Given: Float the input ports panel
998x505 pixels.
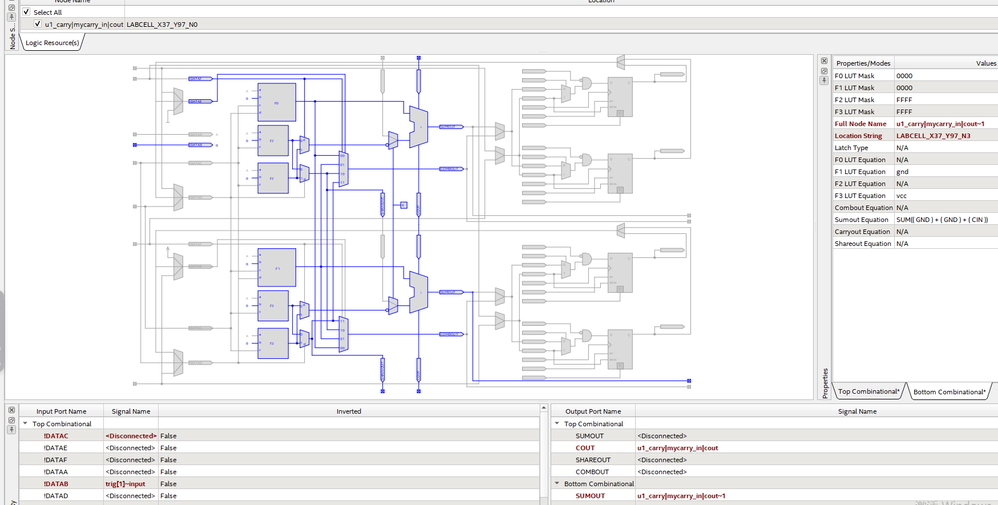Looking at the screenshot, I should tap(11, 421).
